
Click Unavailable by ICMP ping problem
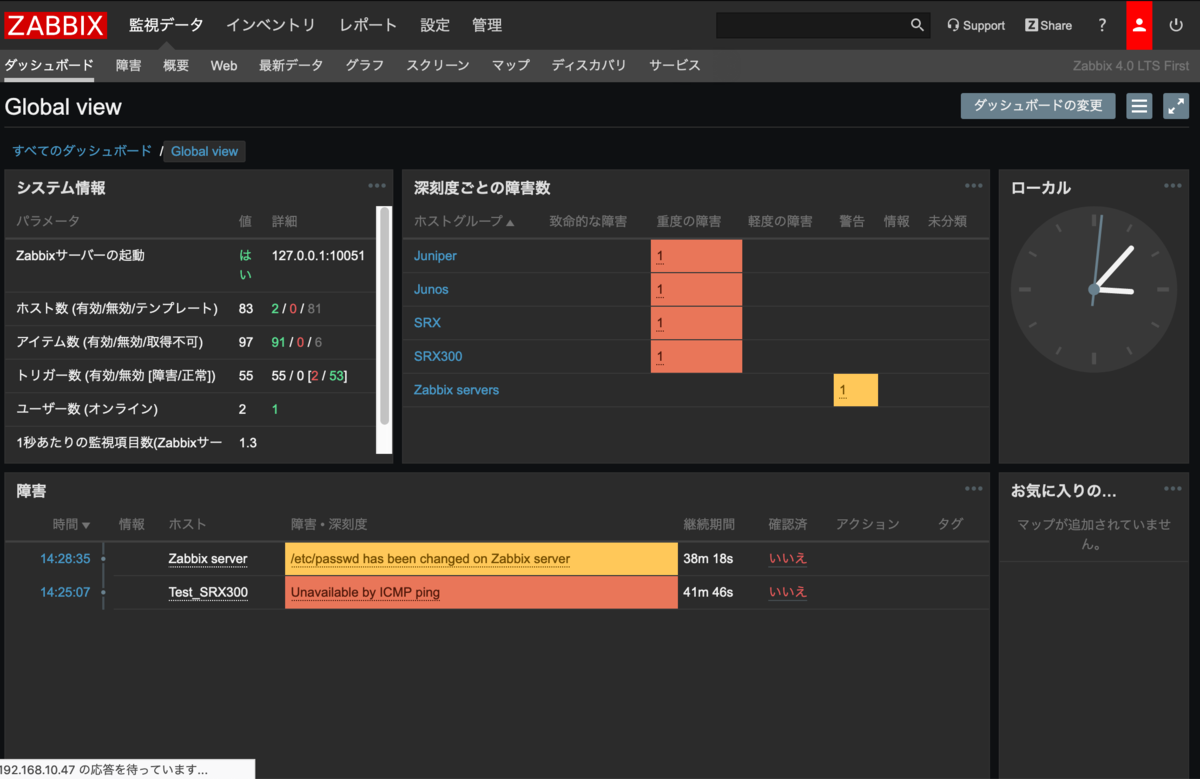[365, 592]
